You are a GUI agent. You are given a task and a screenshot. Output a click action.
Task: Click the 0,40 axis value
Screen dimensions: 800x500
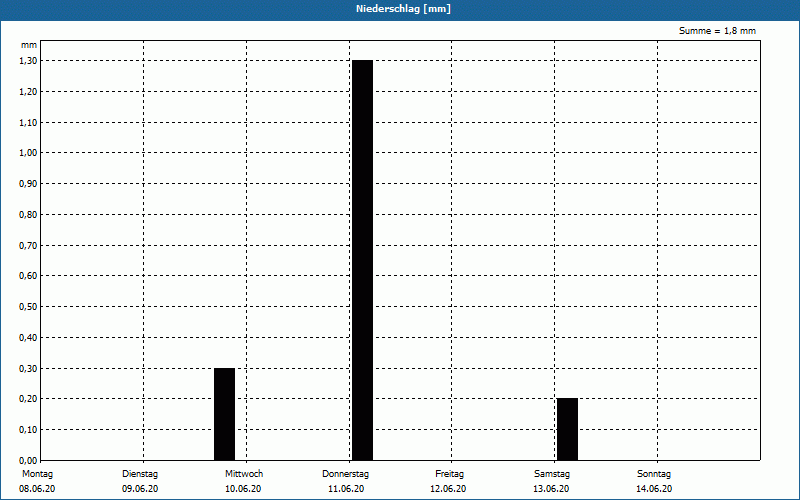coord(28,338)
